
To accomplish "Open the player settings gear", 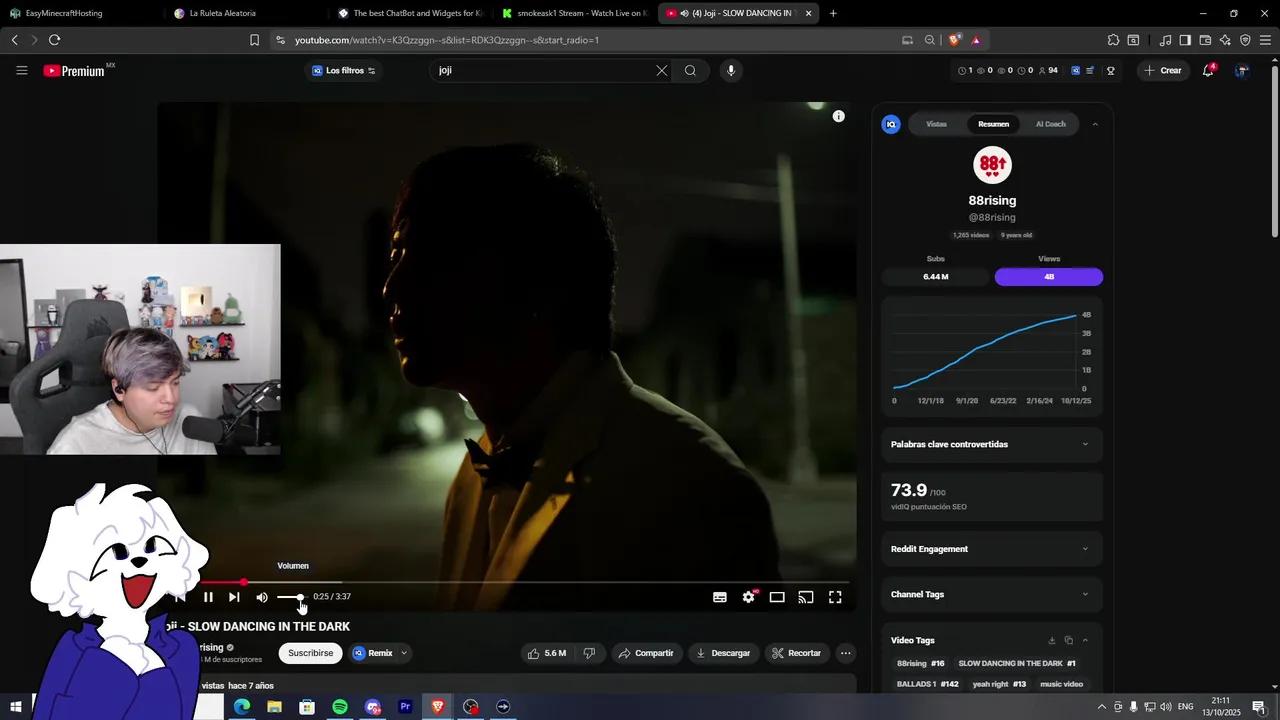I will pos(748,597).
